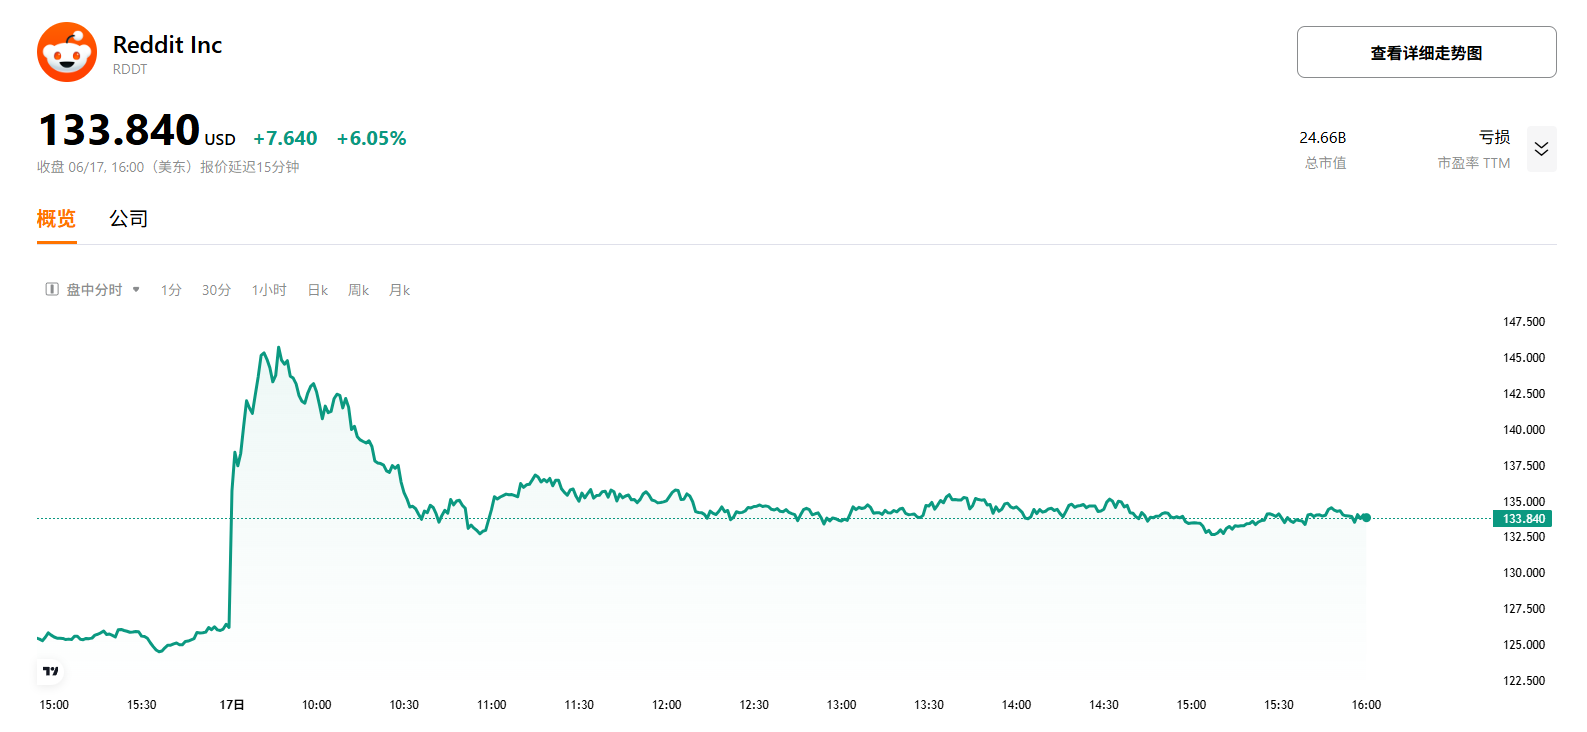Viewport: 1587px width, 732px height.
Task: Switch chart to 月k view
Action: click(399, 290)
